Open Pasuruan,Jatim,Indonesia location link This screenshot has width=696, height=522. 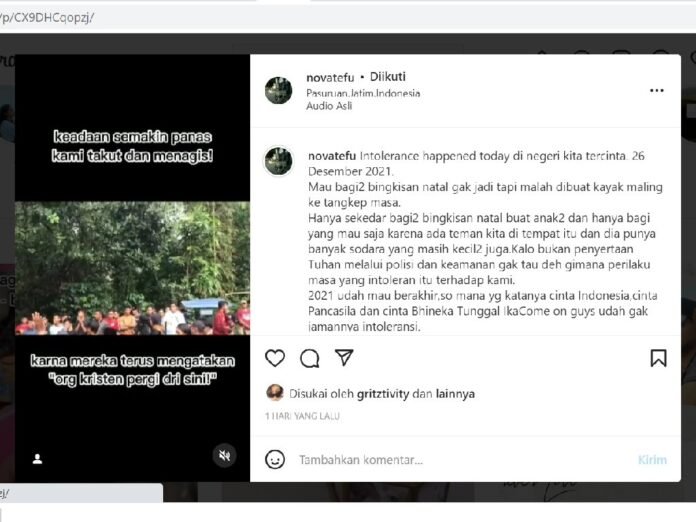coord(363,93)
